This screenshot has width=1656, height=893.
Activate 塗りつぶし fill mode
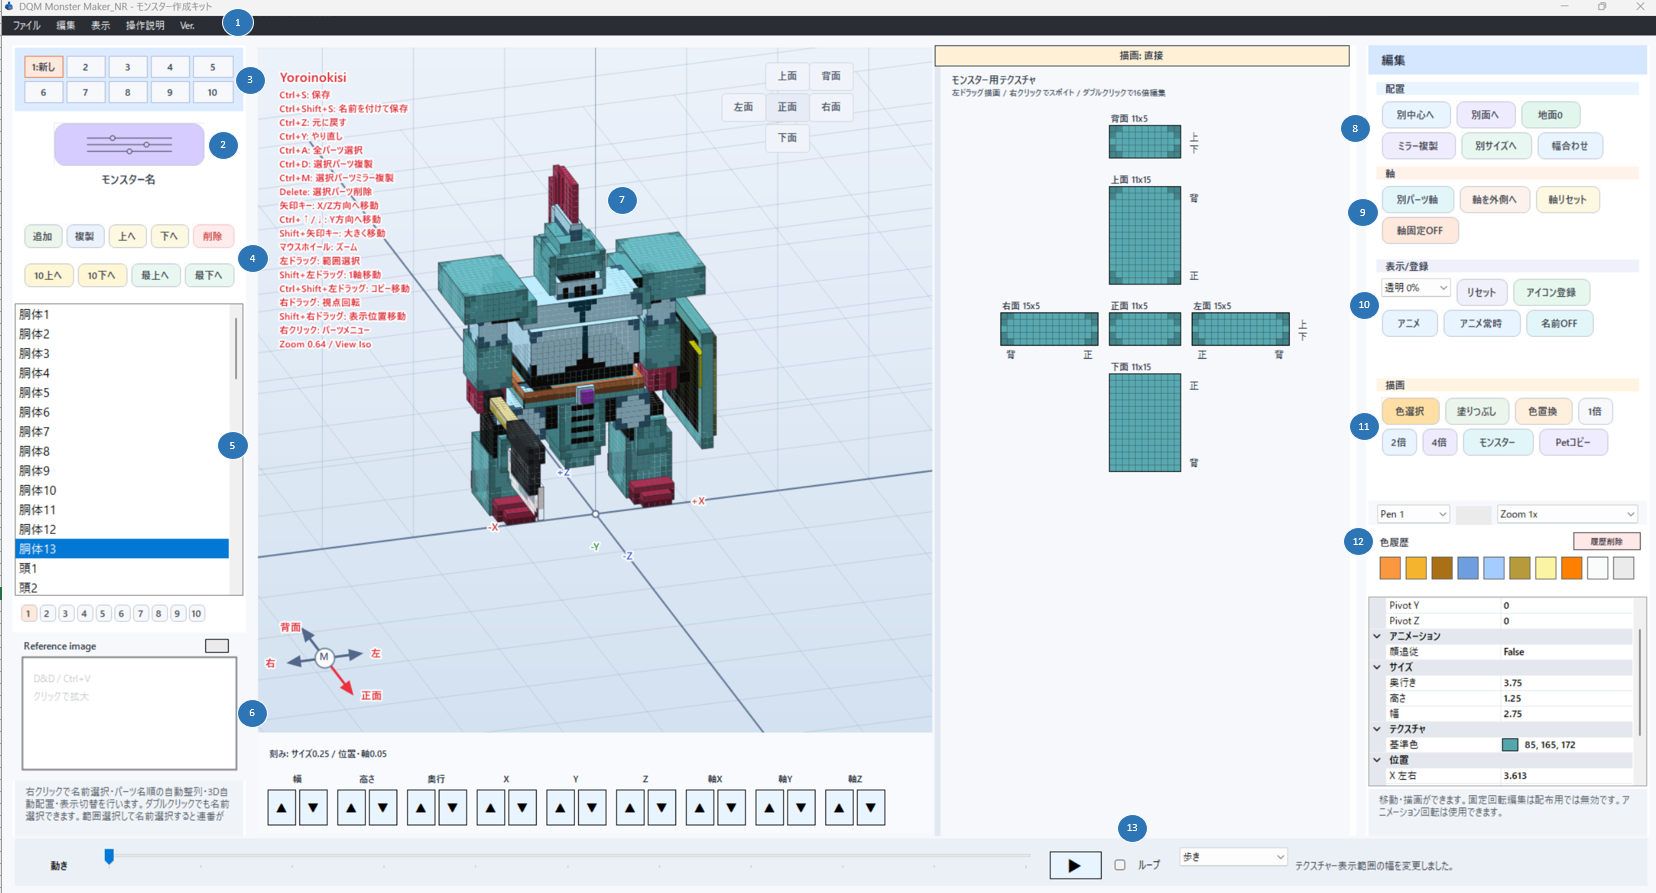(x=1476, y=412)
